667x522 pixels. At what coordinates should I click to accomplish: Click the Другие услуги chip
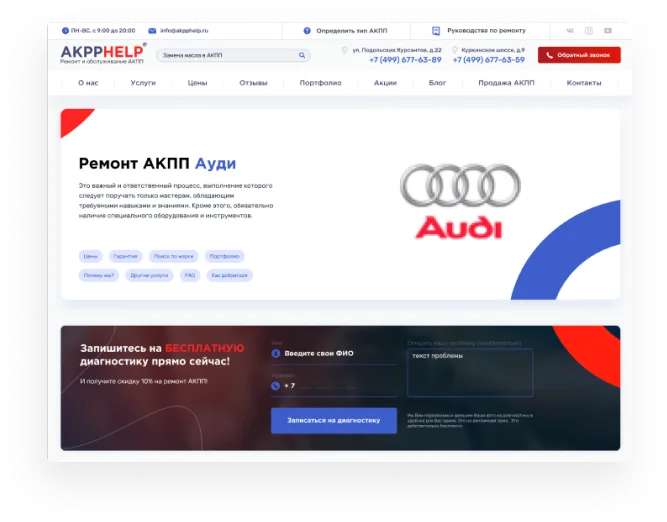(149, 275)
